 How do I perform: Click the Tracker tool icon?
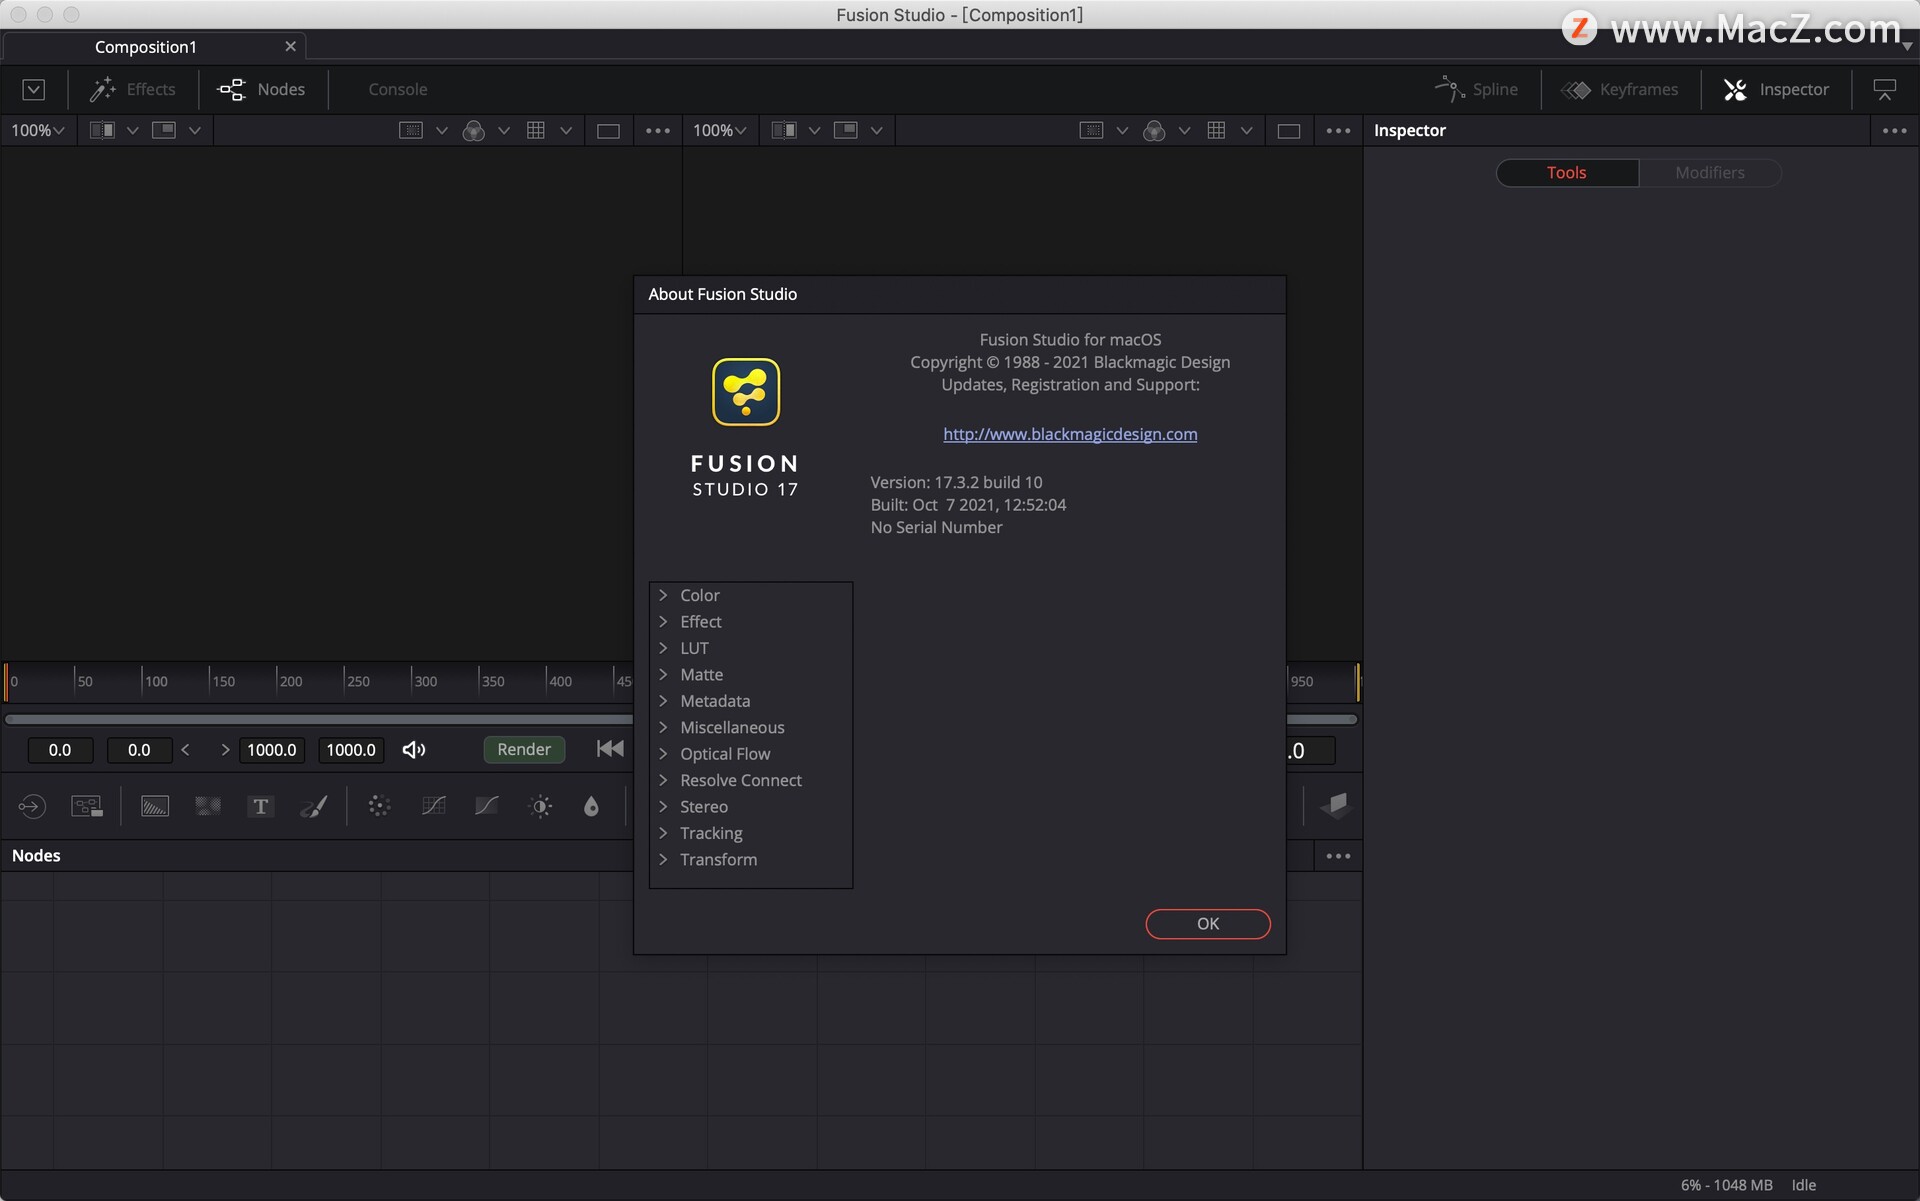click(380, 804)
